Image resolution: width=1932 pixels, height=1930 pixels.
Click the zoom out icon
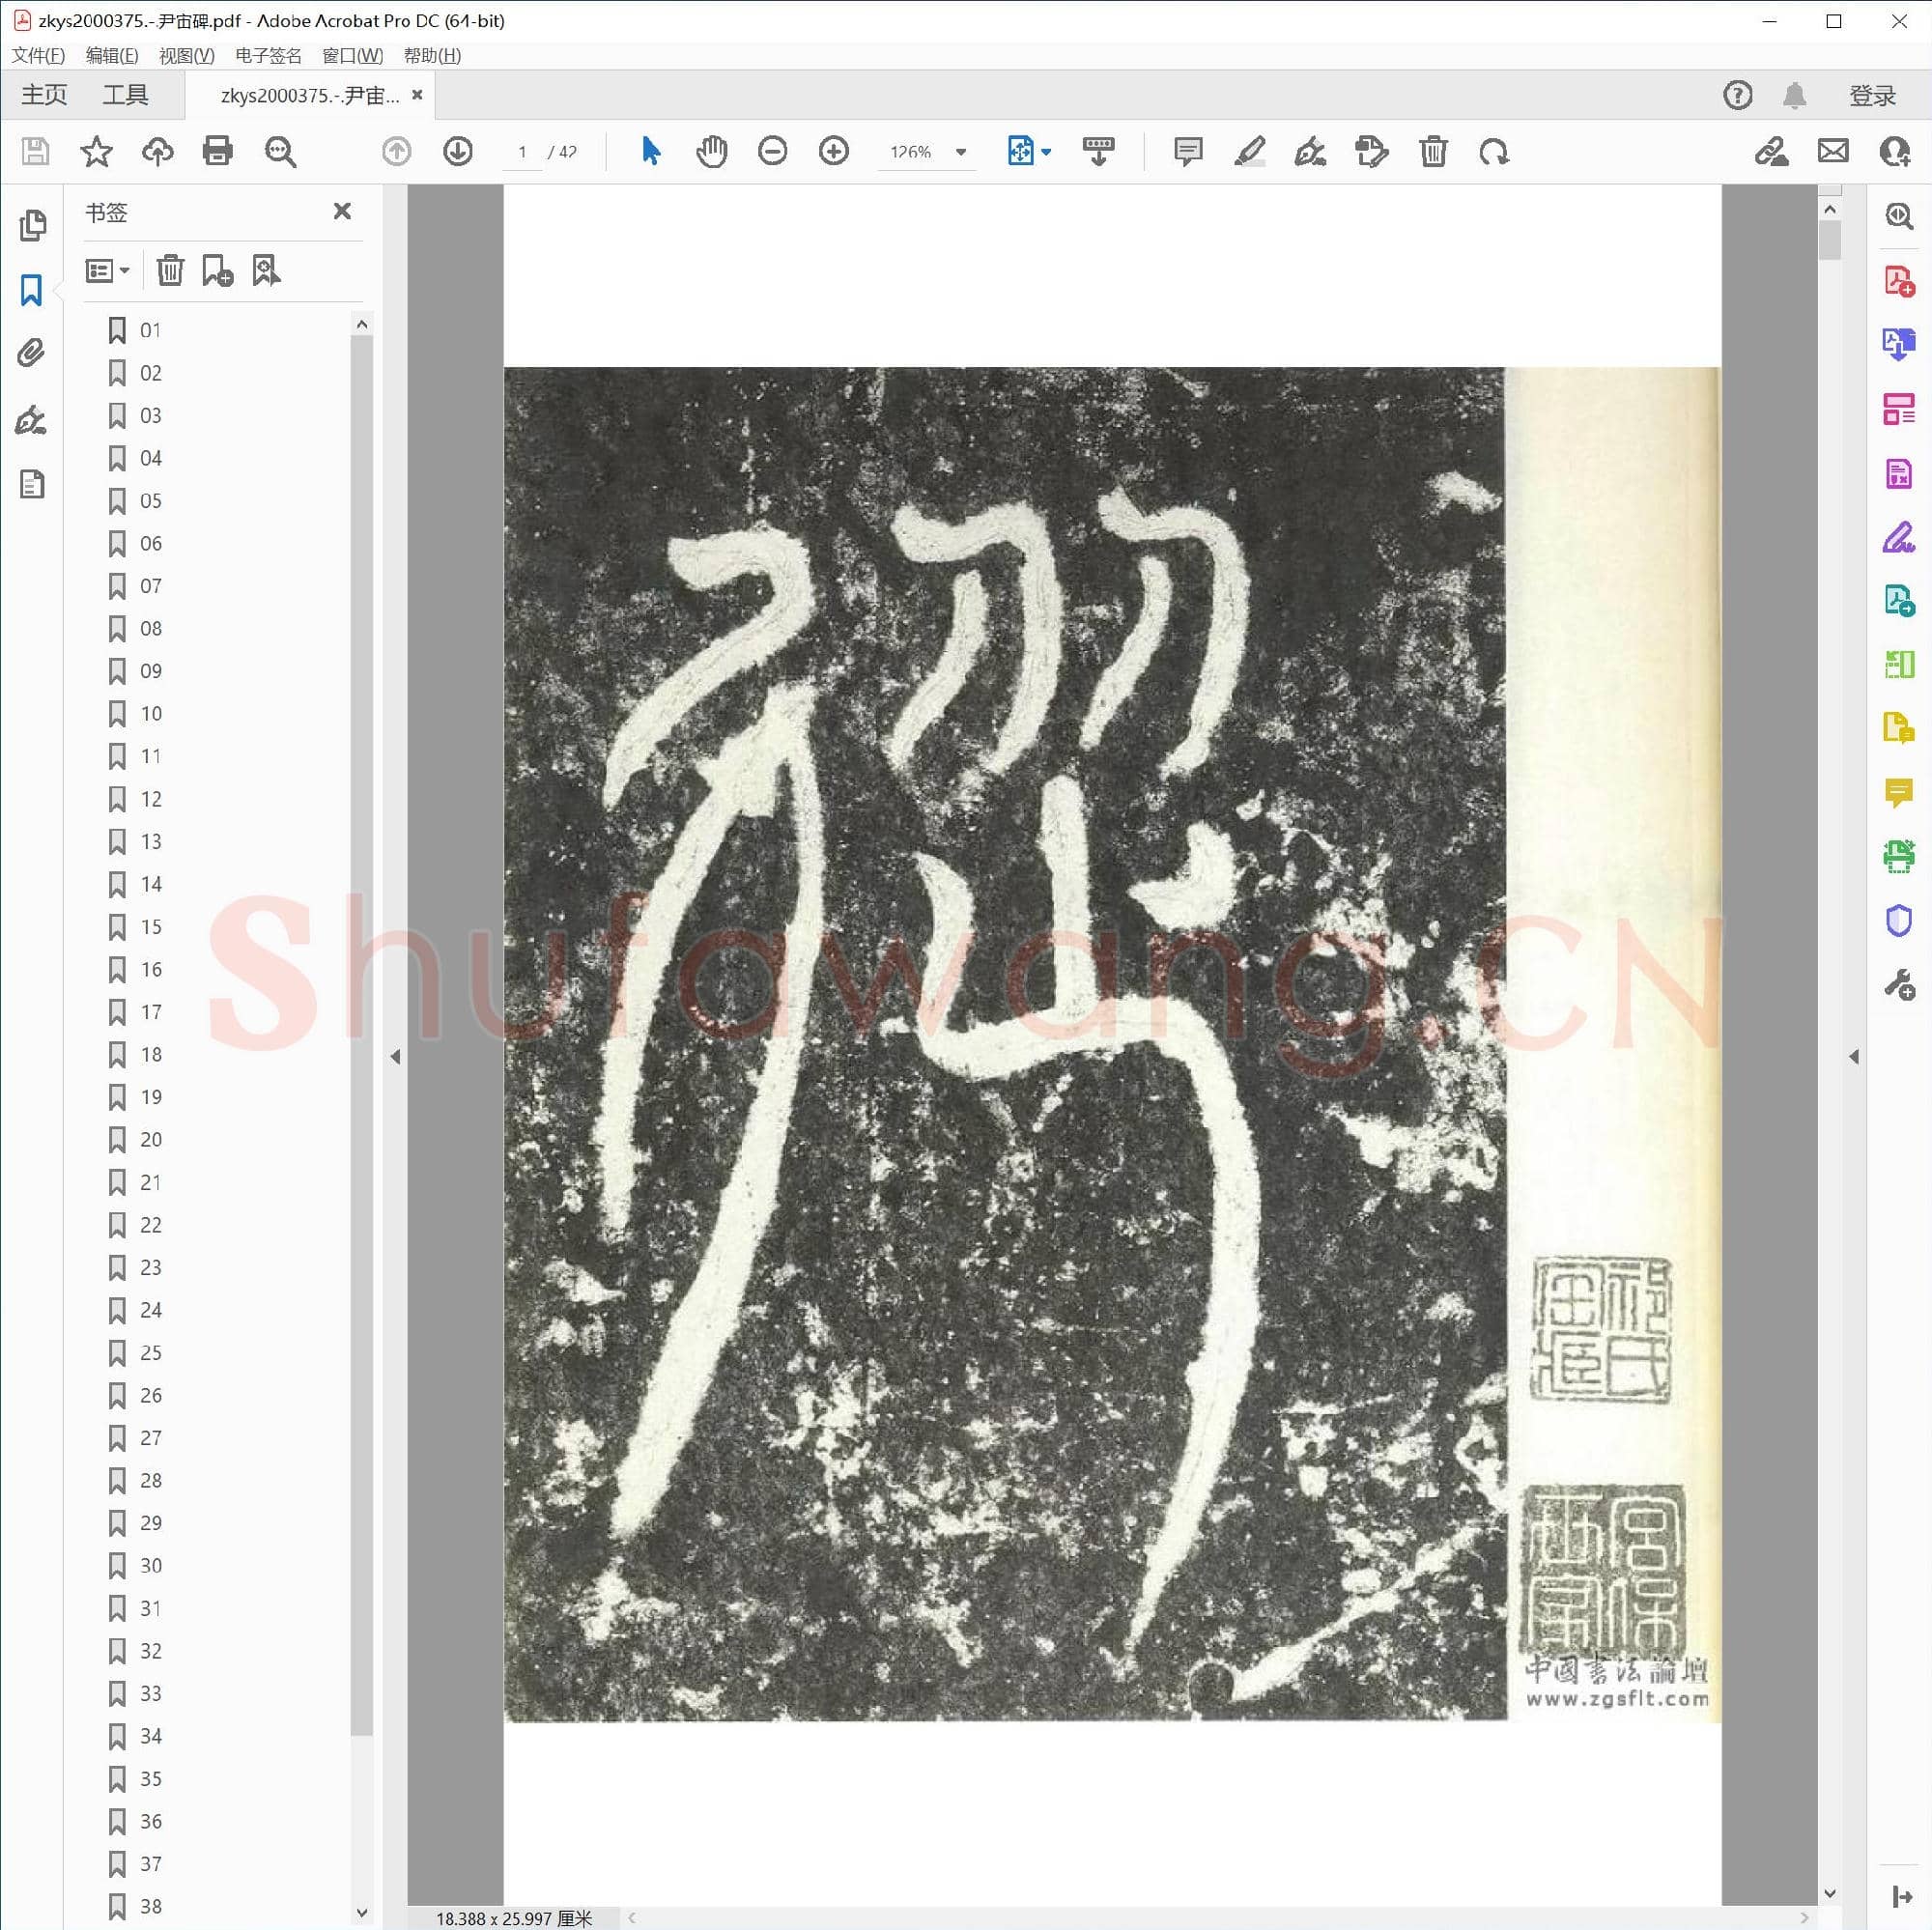[772, 151]
